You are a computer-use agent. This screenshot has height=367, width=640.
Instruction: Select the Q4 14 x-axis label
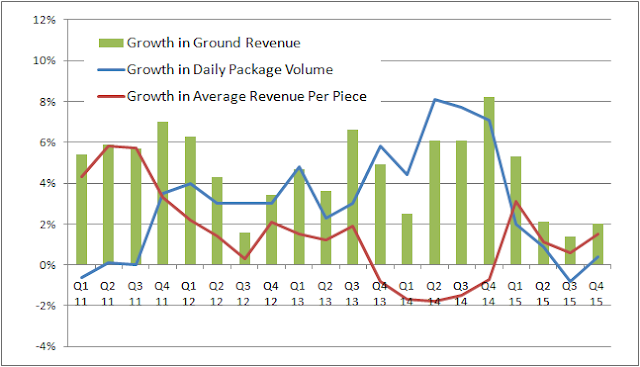[x=489, y=294]
